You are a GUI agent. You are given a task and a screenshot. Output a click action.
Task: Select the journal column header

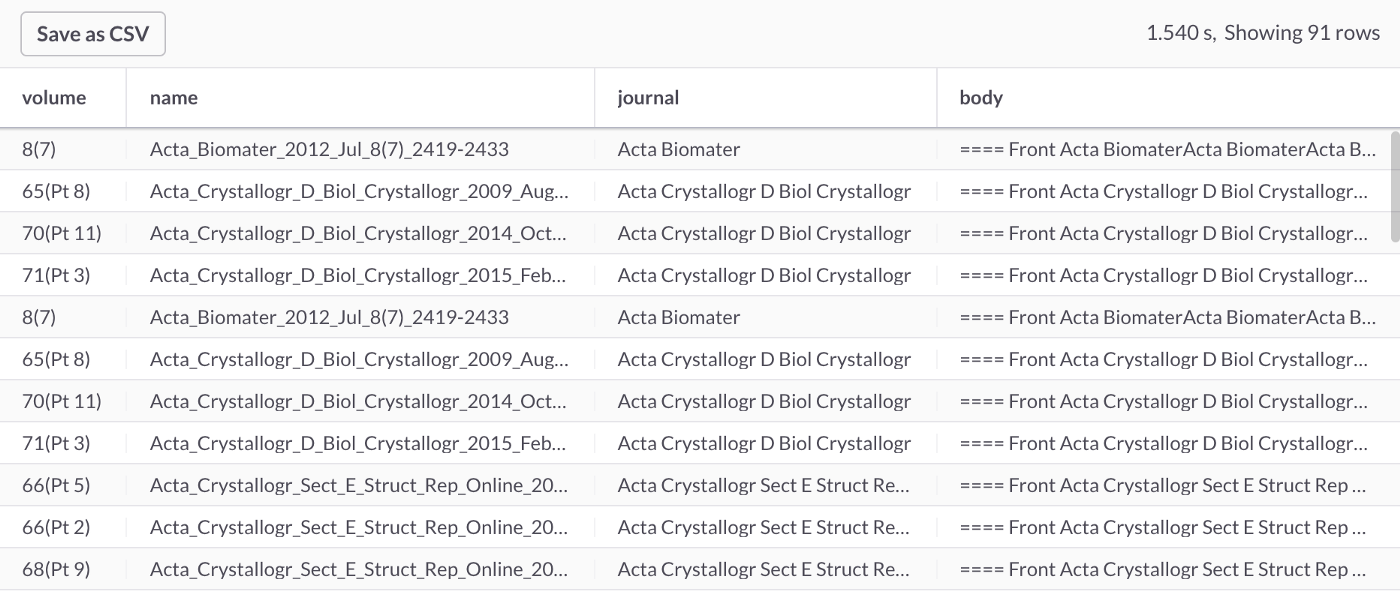(648, 98)
